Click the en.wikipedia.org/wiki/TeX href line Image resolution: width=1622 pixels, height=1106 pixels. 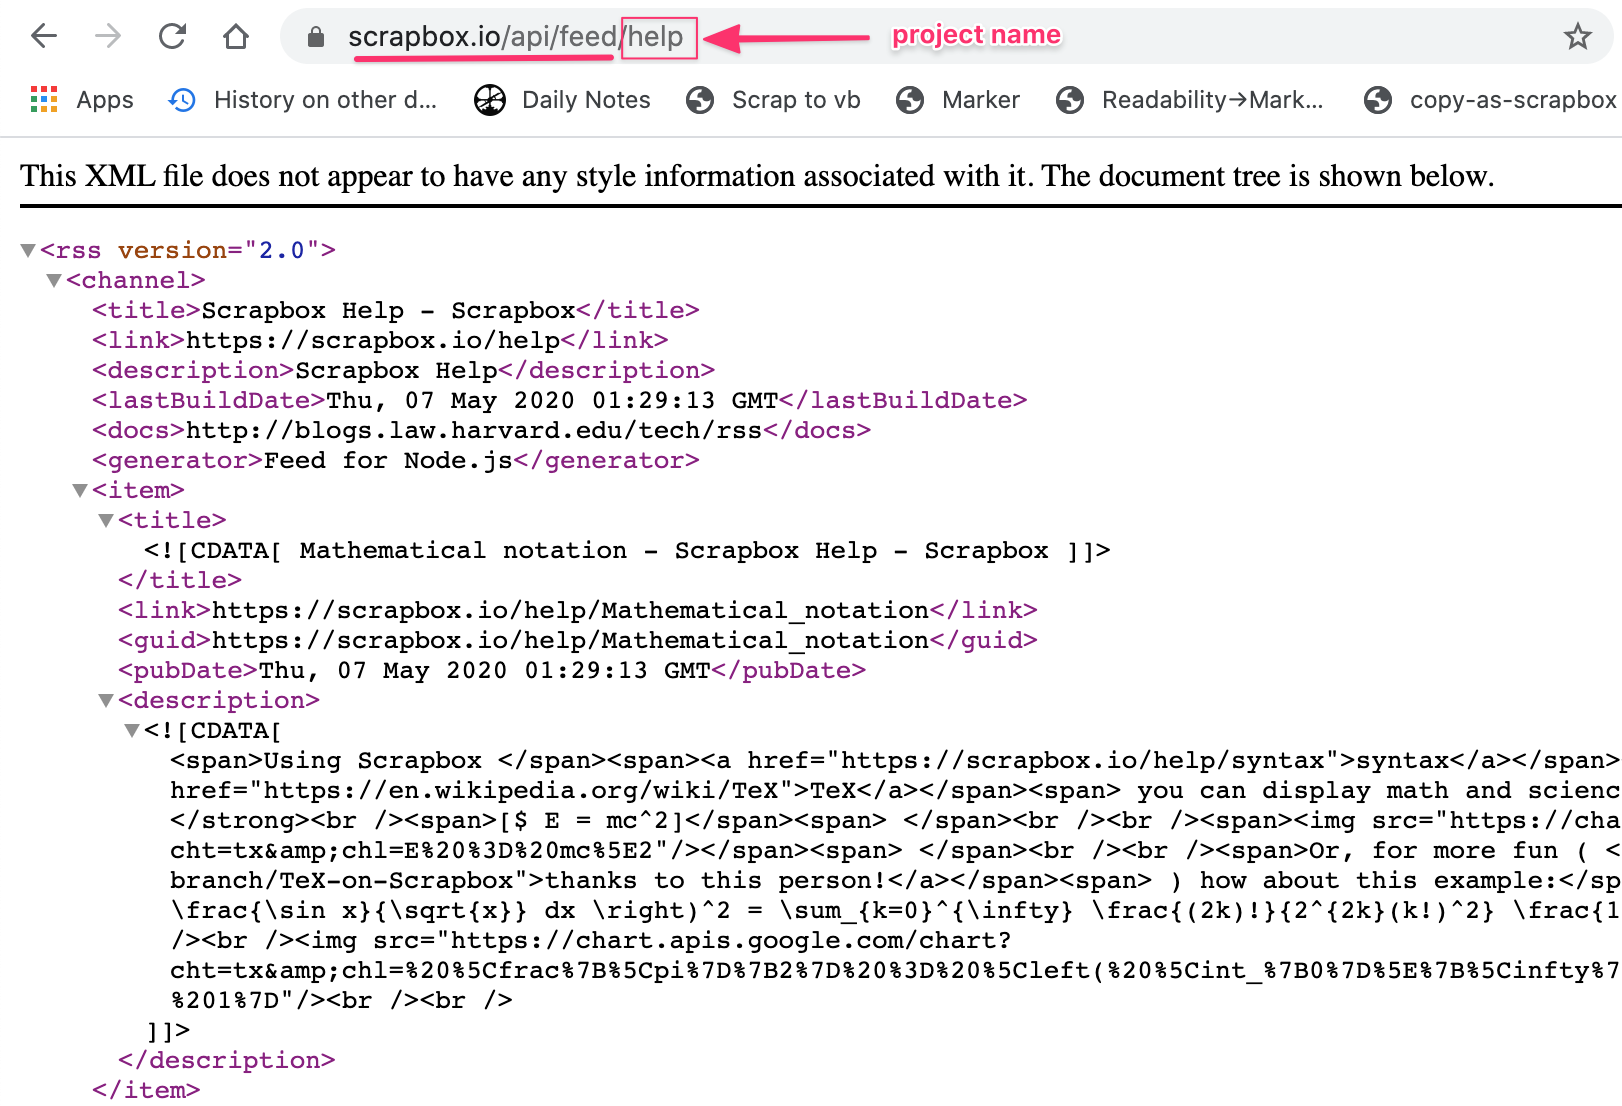895,790
